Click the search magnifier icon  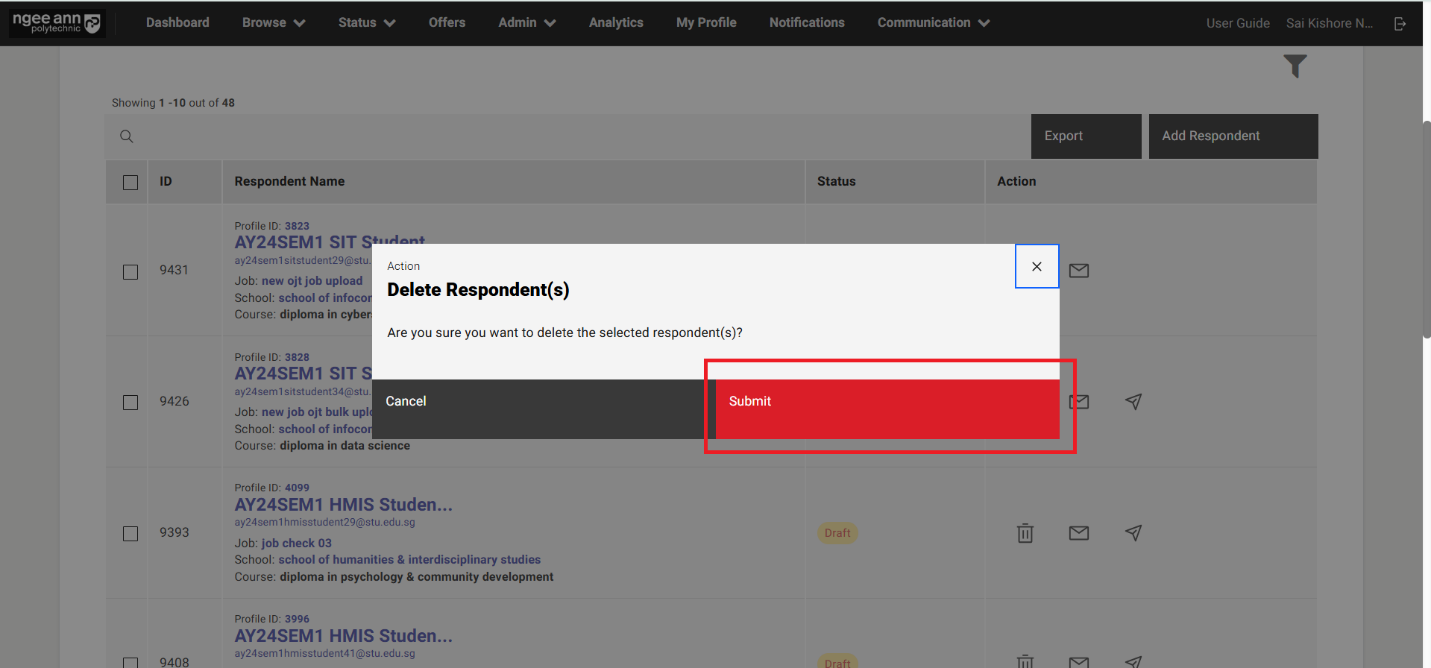pyautogui.click(x=127, y=137)
